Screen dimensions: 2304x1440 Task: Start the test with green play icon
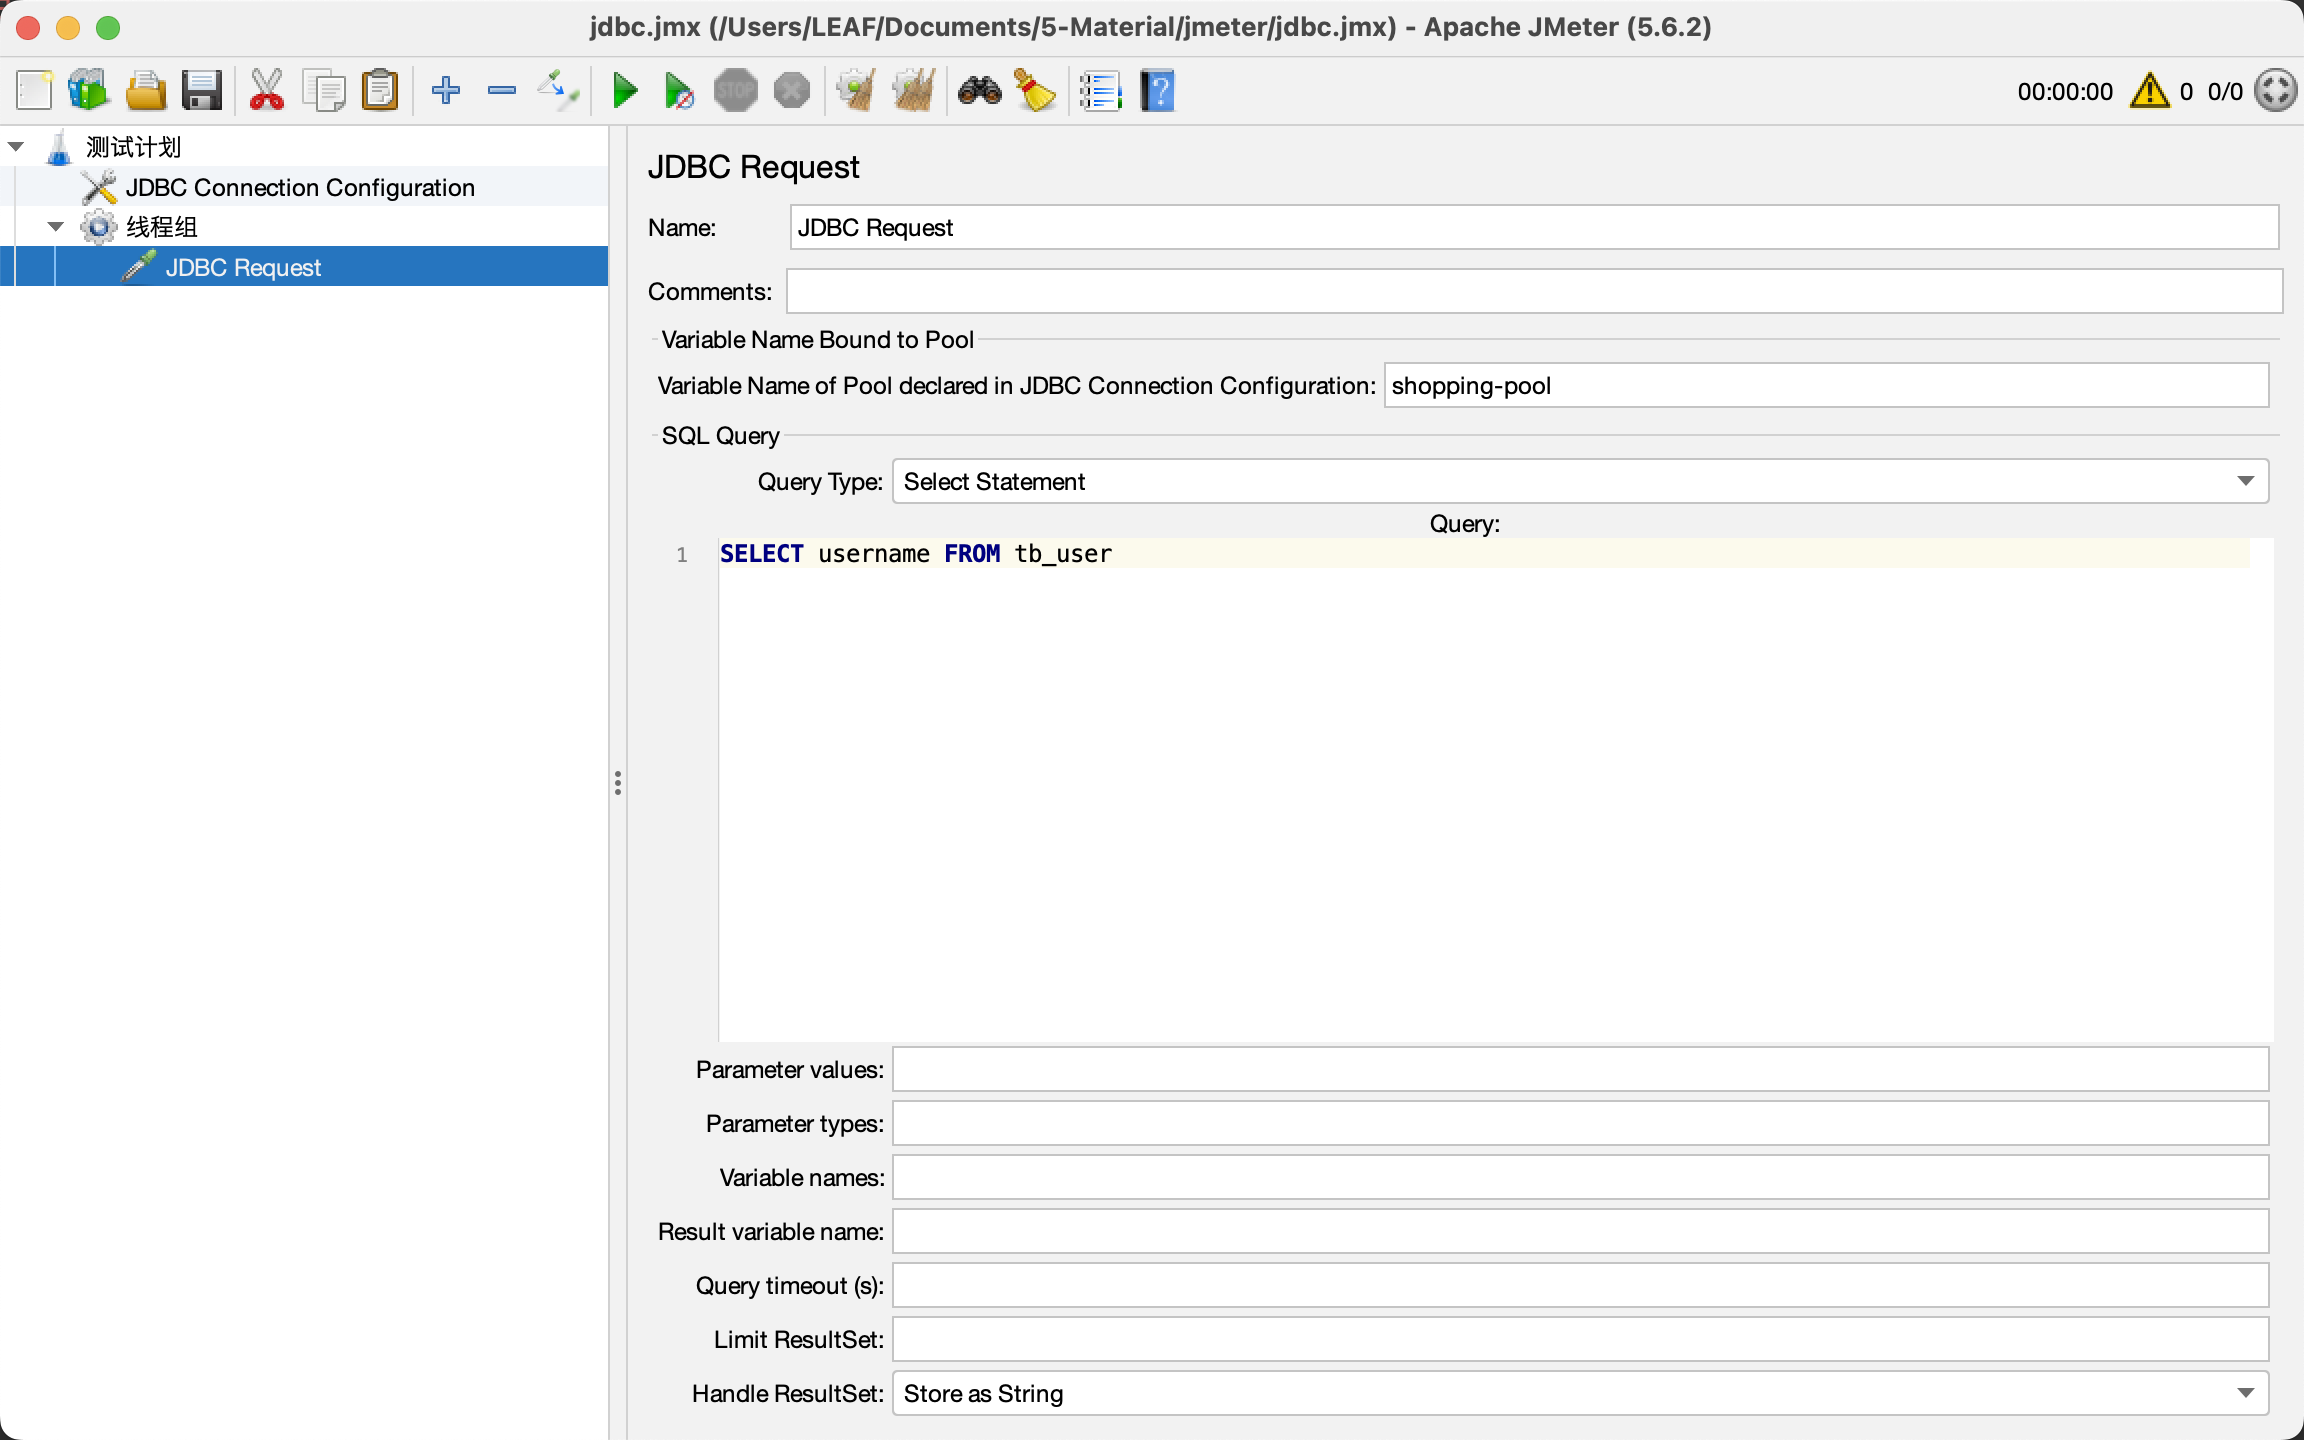(x=625, y=91)
